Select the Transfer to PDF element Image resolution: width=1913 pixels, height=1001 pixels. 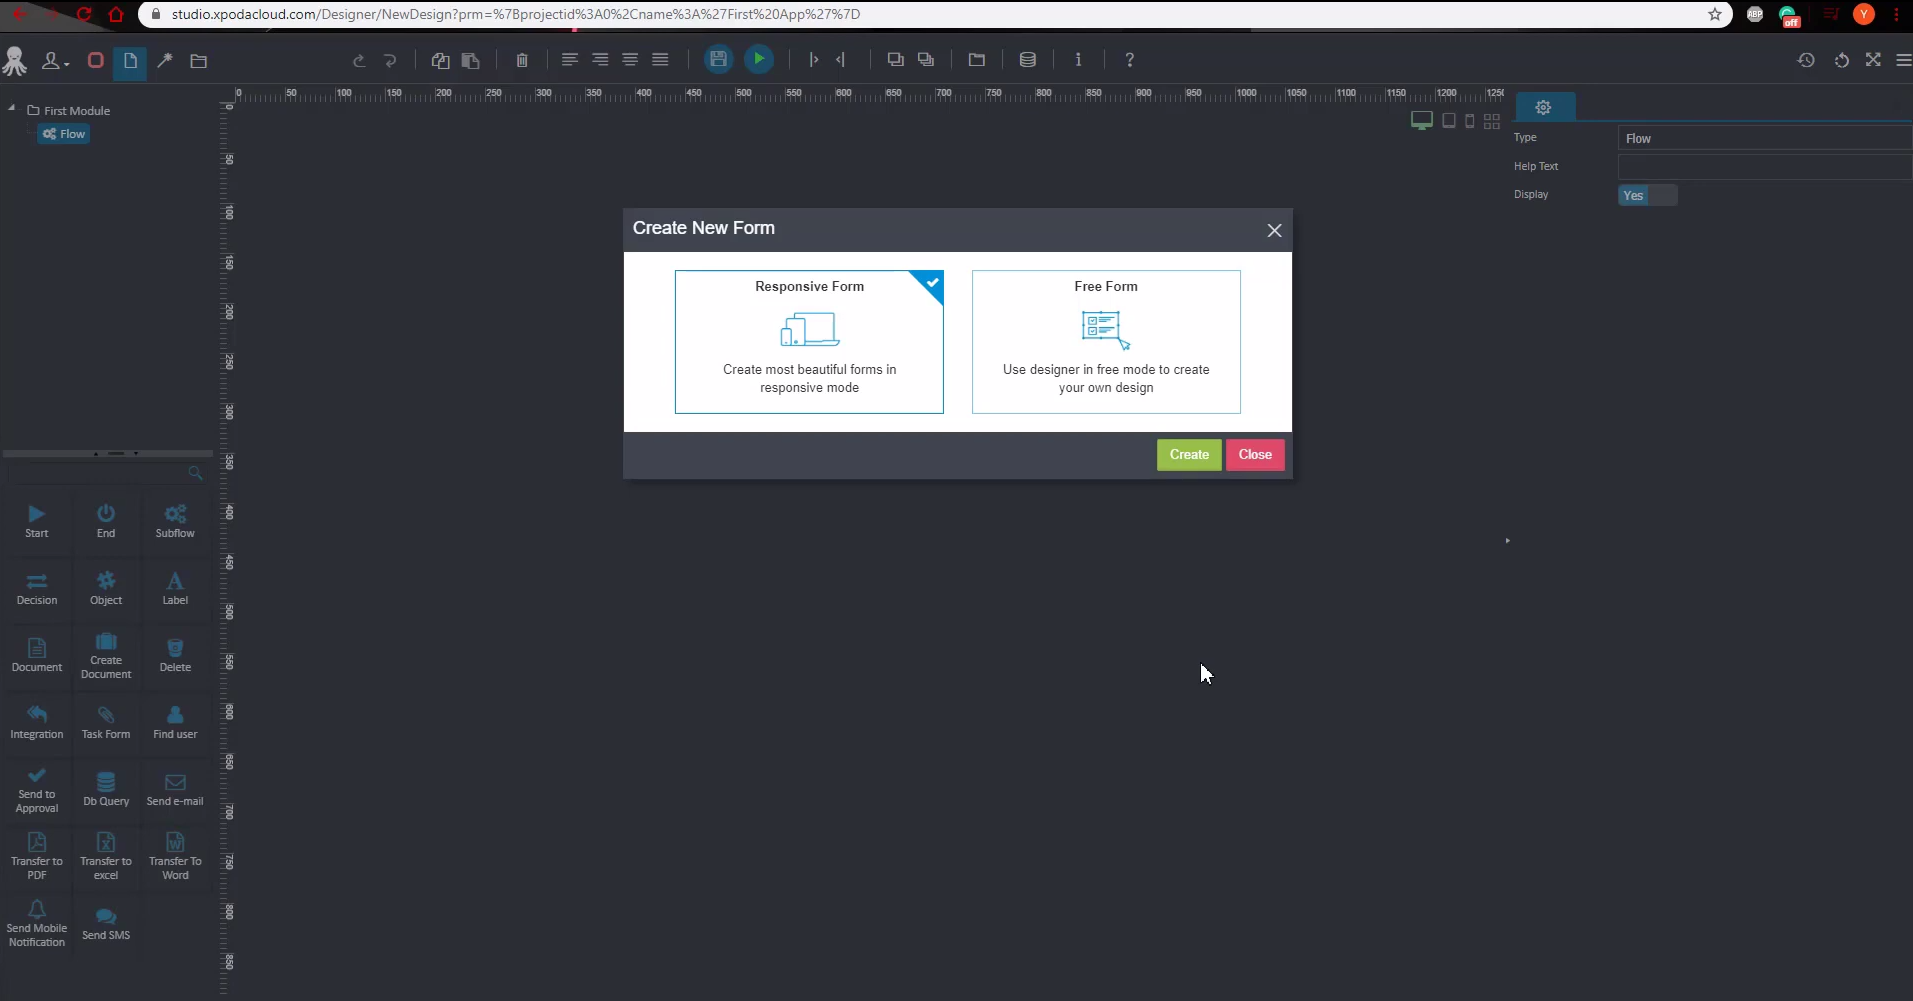click(x=37, y=857)
